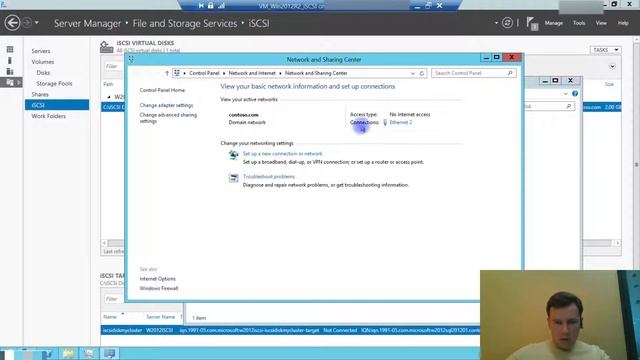The width and height of the screenshot is (640, 360).
Task: Refresh Server Manager with the refresh icon
Action: (x=507, y=23)
